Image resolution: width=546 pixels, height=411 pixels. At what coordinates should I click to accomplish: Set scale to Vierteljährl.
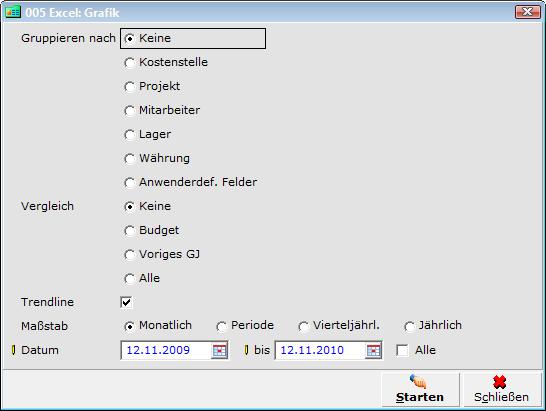(339, 326)
